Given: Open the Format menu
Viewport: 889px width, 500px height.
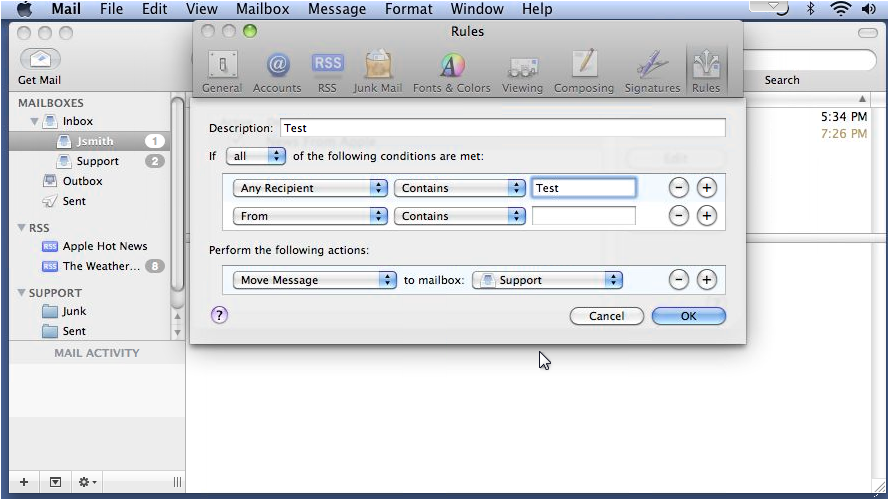Looking at the screenshot, I should [408, 9].
